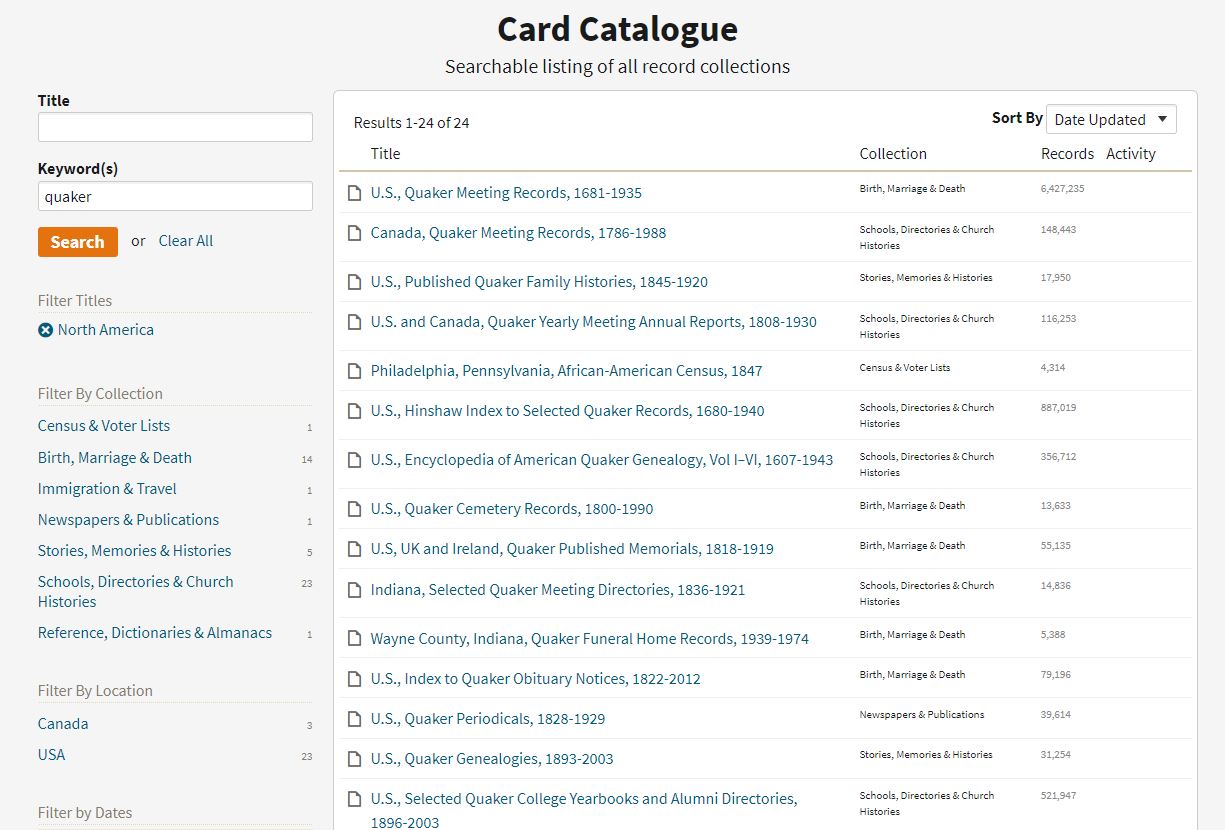Click document icon next to Canada, Quaker Meeting Records

click(x=354, y=233)
